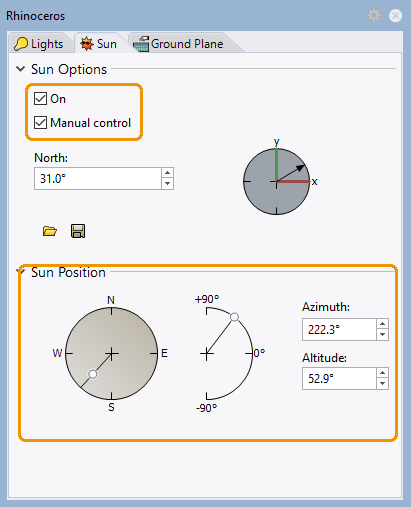
Task: Uncheck the On checkbox
Action: coord(40,99)
